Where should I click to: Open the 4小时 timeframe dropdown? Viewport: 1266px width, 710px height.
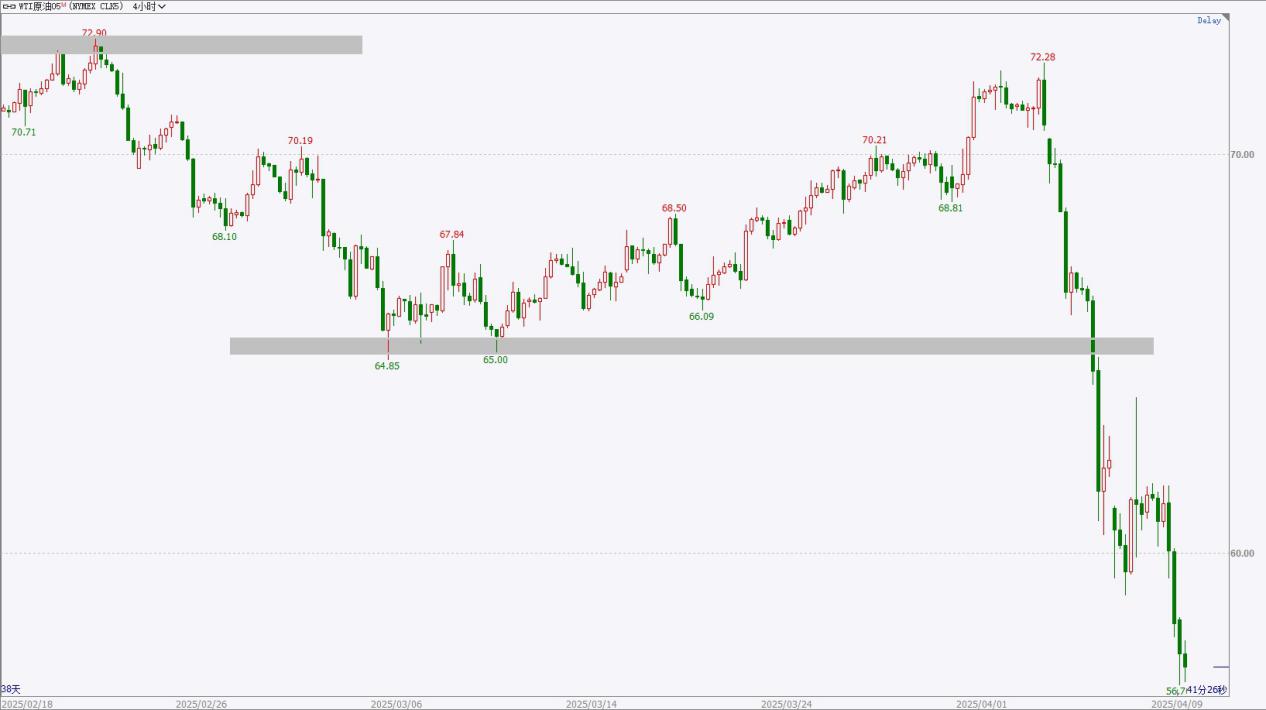click(x=149, y=6)
